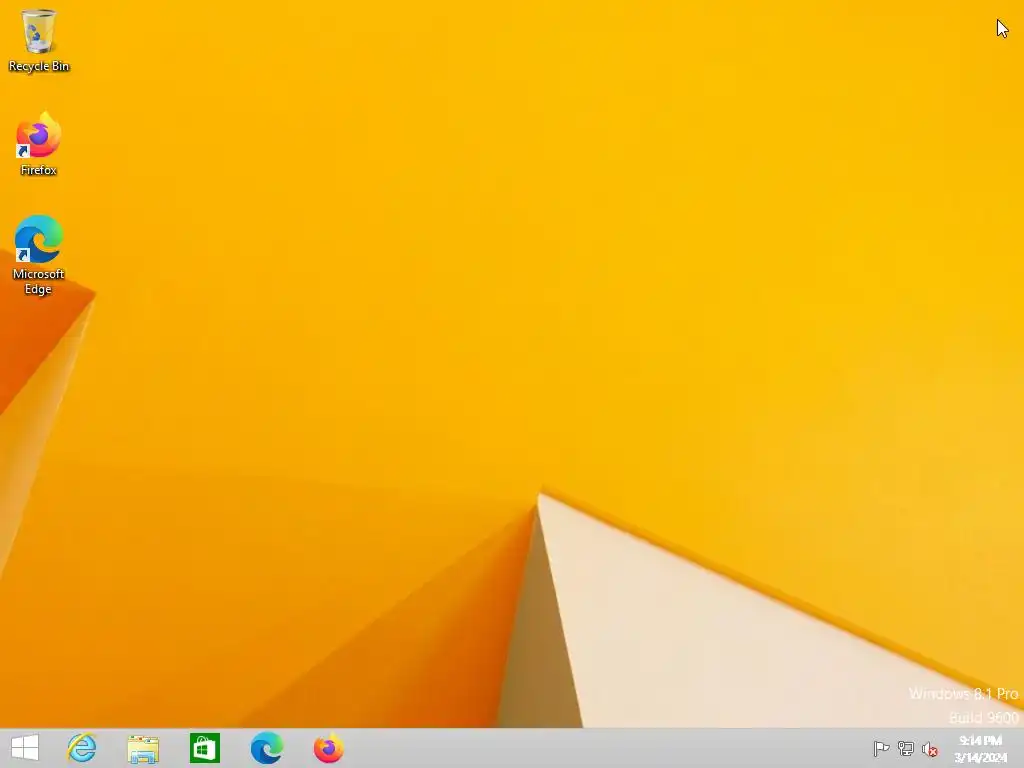Viewport: 1024px width, 768px height.
Task: Open the clock showing 9:14 PM
Action: tap(981, 748)
